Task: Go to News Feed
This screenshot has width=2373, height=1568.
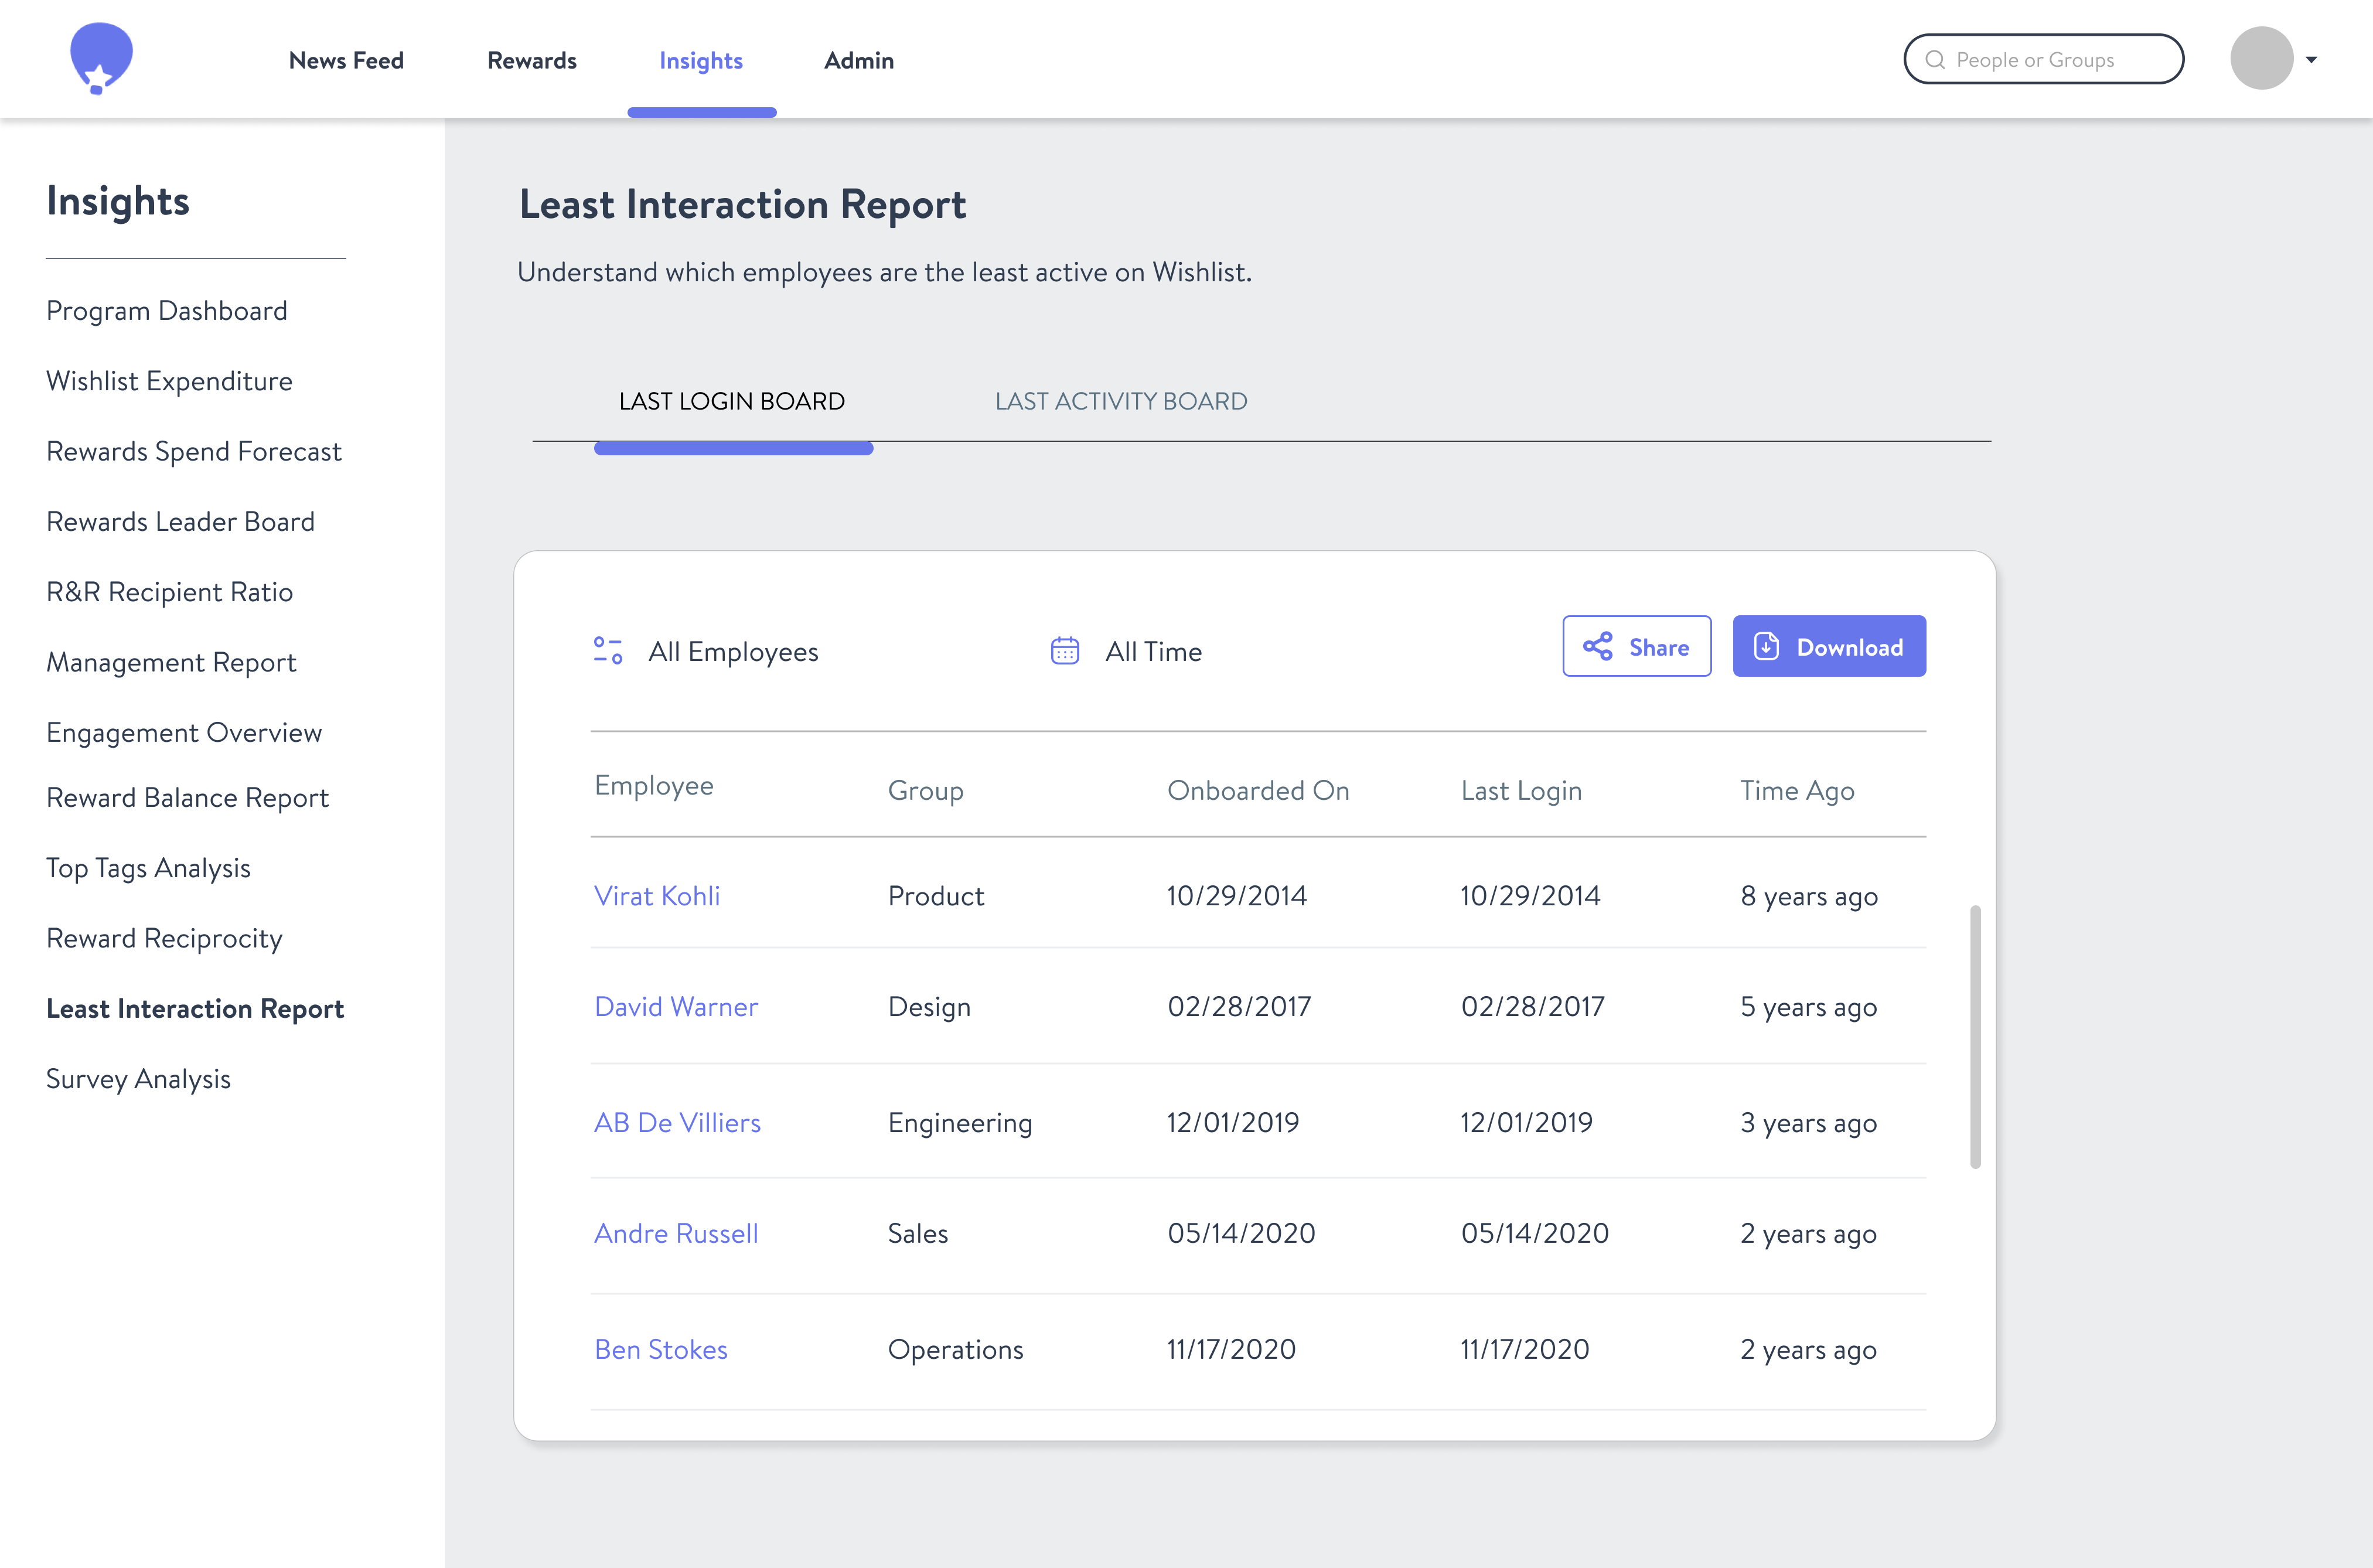Action: coord(346,61)
